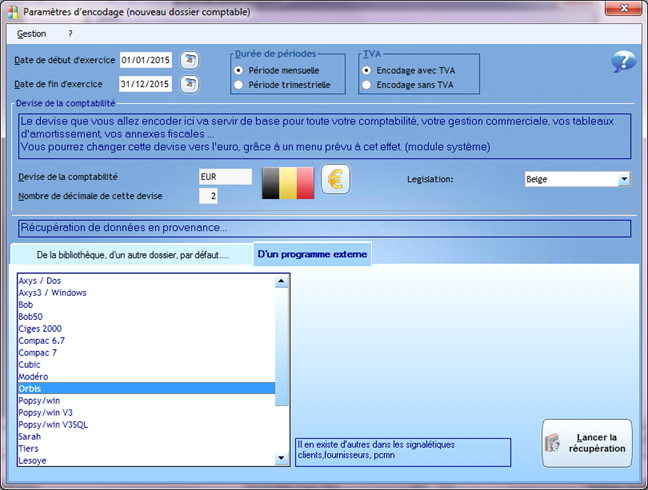648x490 pixels.
Task: Open calendar for exercise end date
Action: 190,84
